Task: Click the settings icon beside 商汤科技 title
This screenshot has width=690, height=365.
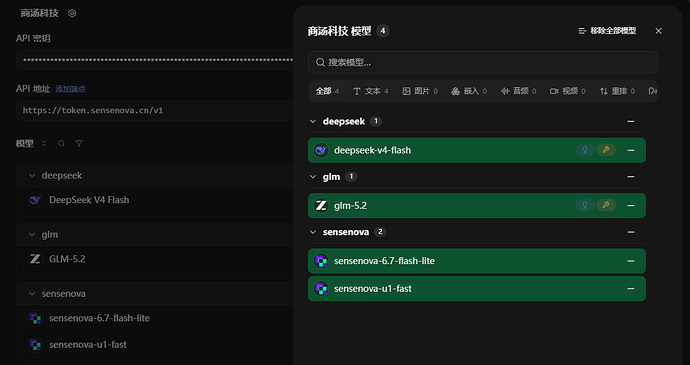Action: pos(72,13)
